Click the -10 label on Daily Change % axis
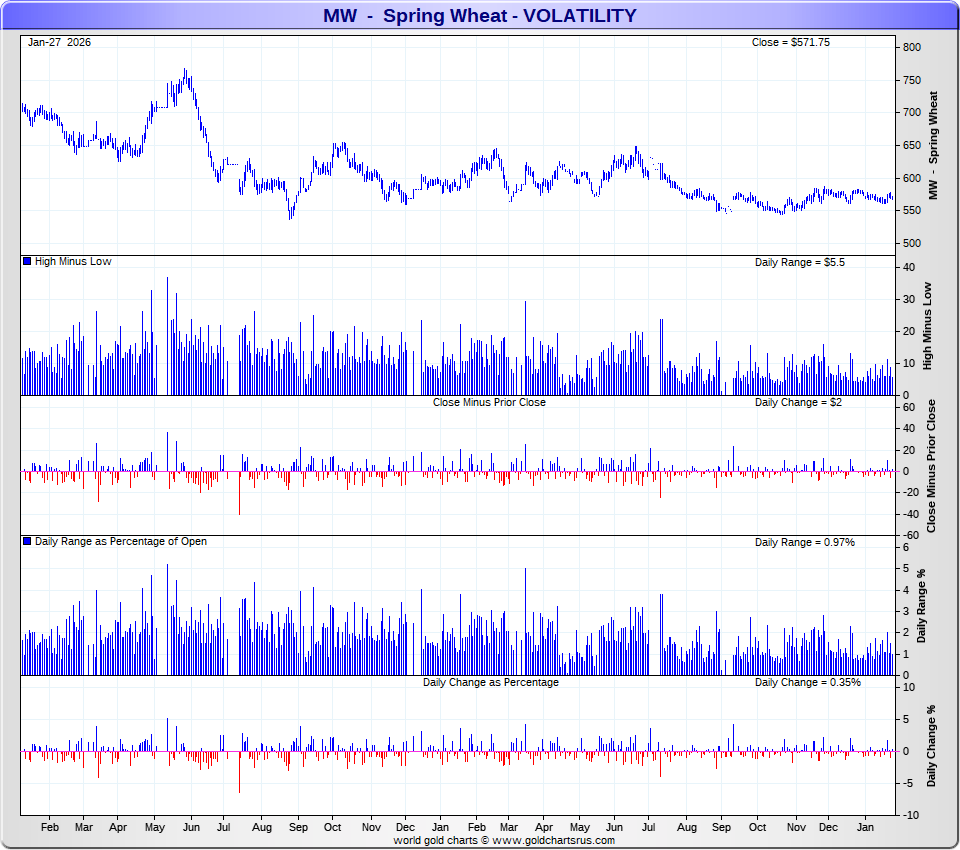 tap(910, 814)
